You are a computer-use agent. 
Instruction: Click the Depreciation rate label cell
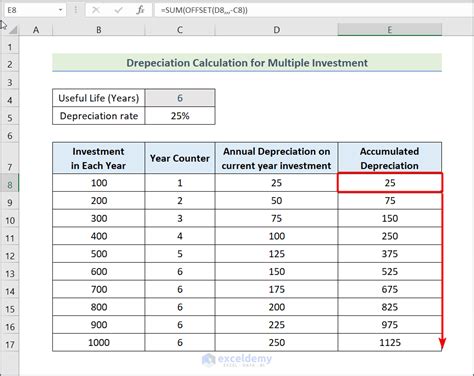99,116
